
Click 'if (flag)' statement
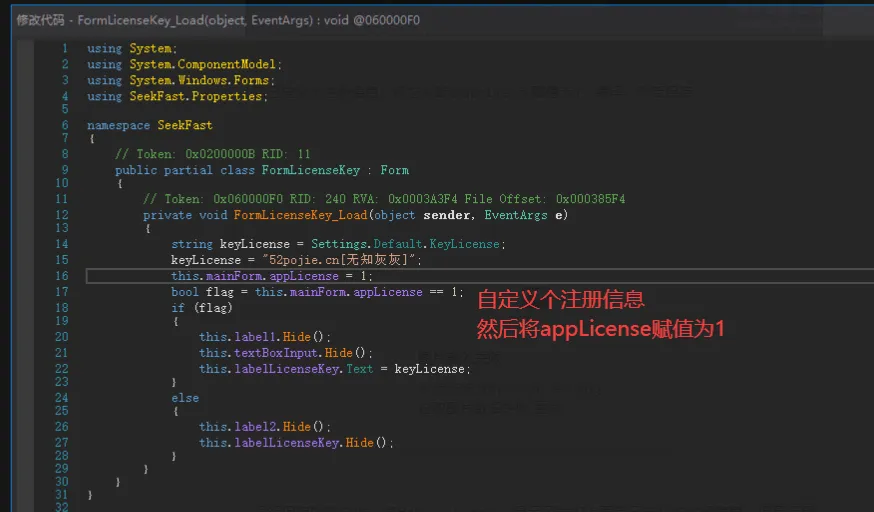[202, 308]
